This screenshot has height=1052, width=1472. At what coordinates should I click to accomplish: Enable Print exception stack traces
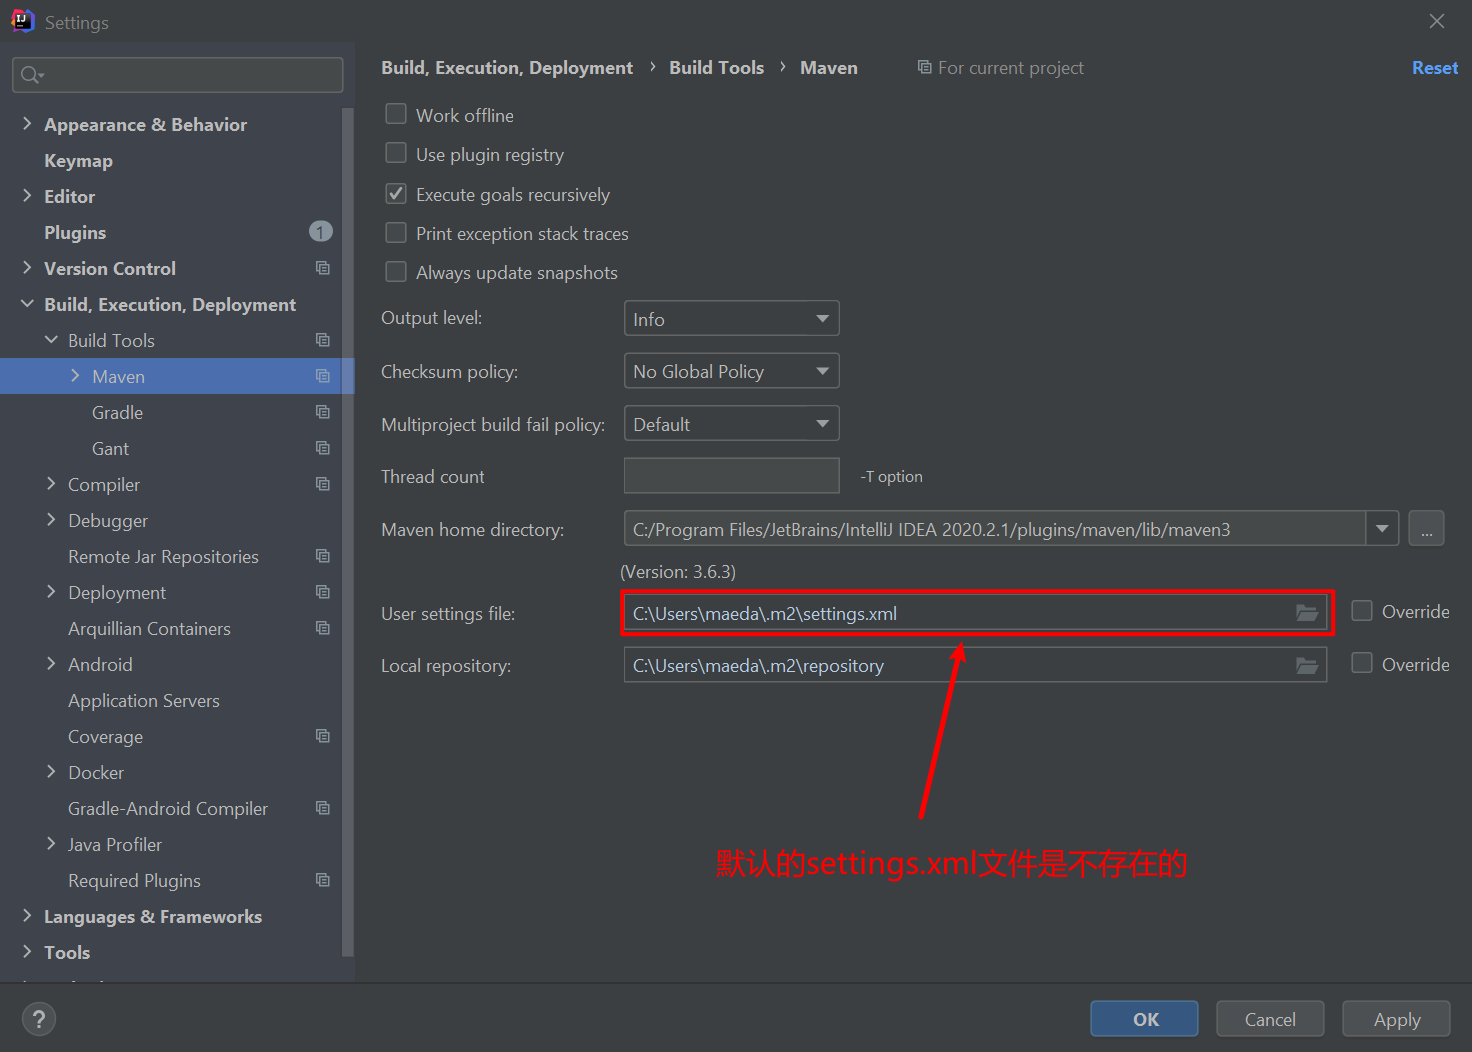[396, 232]
